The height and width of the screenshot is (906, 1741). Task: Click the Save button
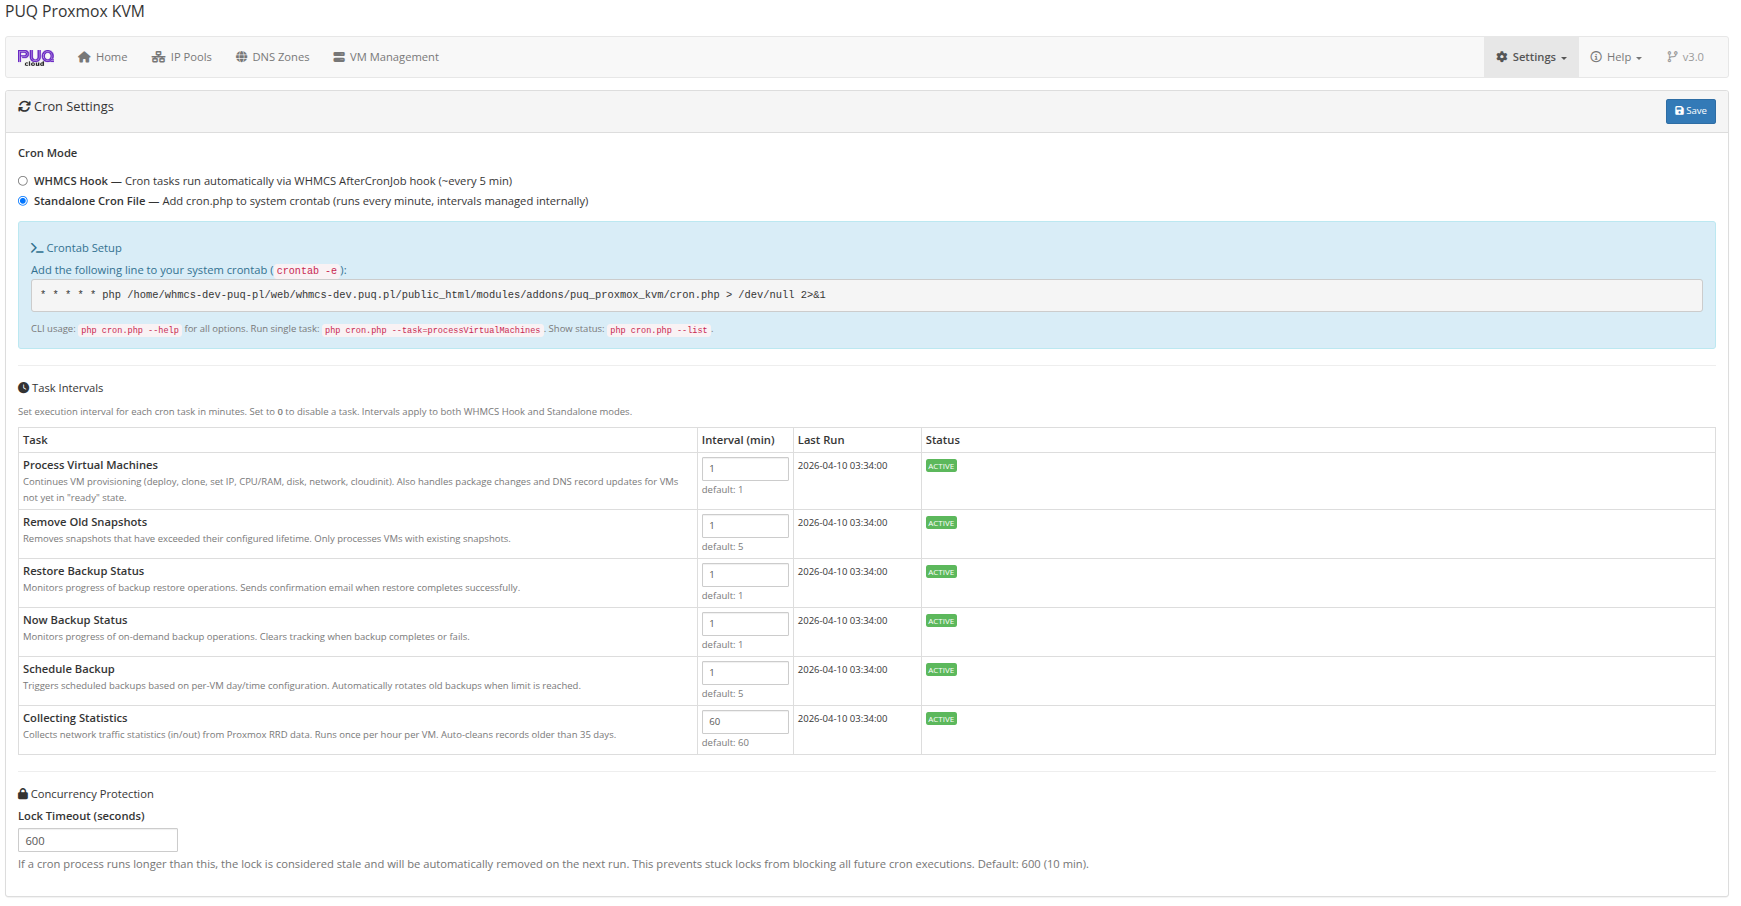[x=1690, y=111]
